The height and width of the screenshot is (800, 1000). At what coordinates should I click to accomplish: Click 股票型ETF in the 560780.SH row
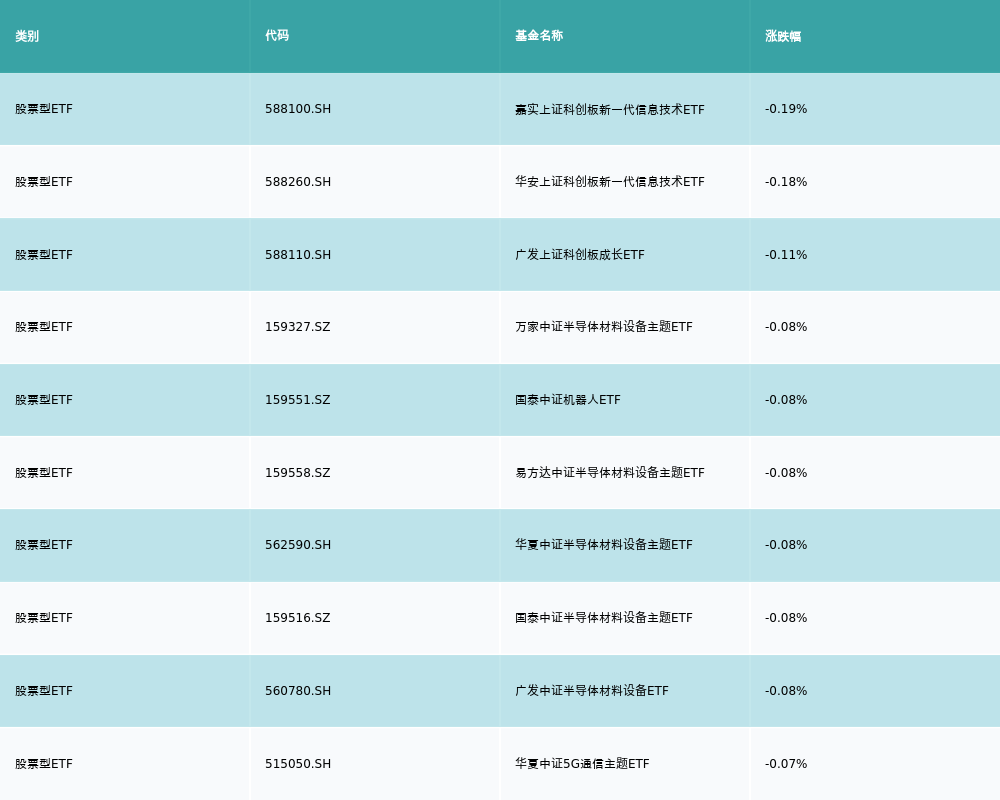44,691
